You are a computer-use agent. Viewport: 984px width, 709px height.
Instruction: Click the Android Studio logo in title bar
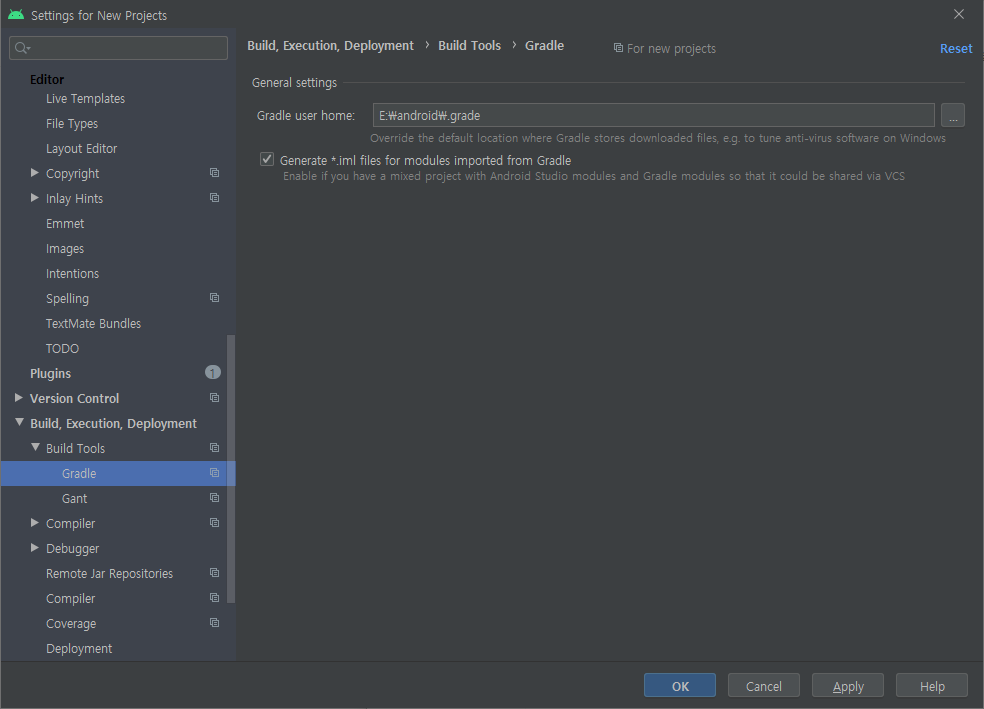pyautogui.click(x=16, y=14)
